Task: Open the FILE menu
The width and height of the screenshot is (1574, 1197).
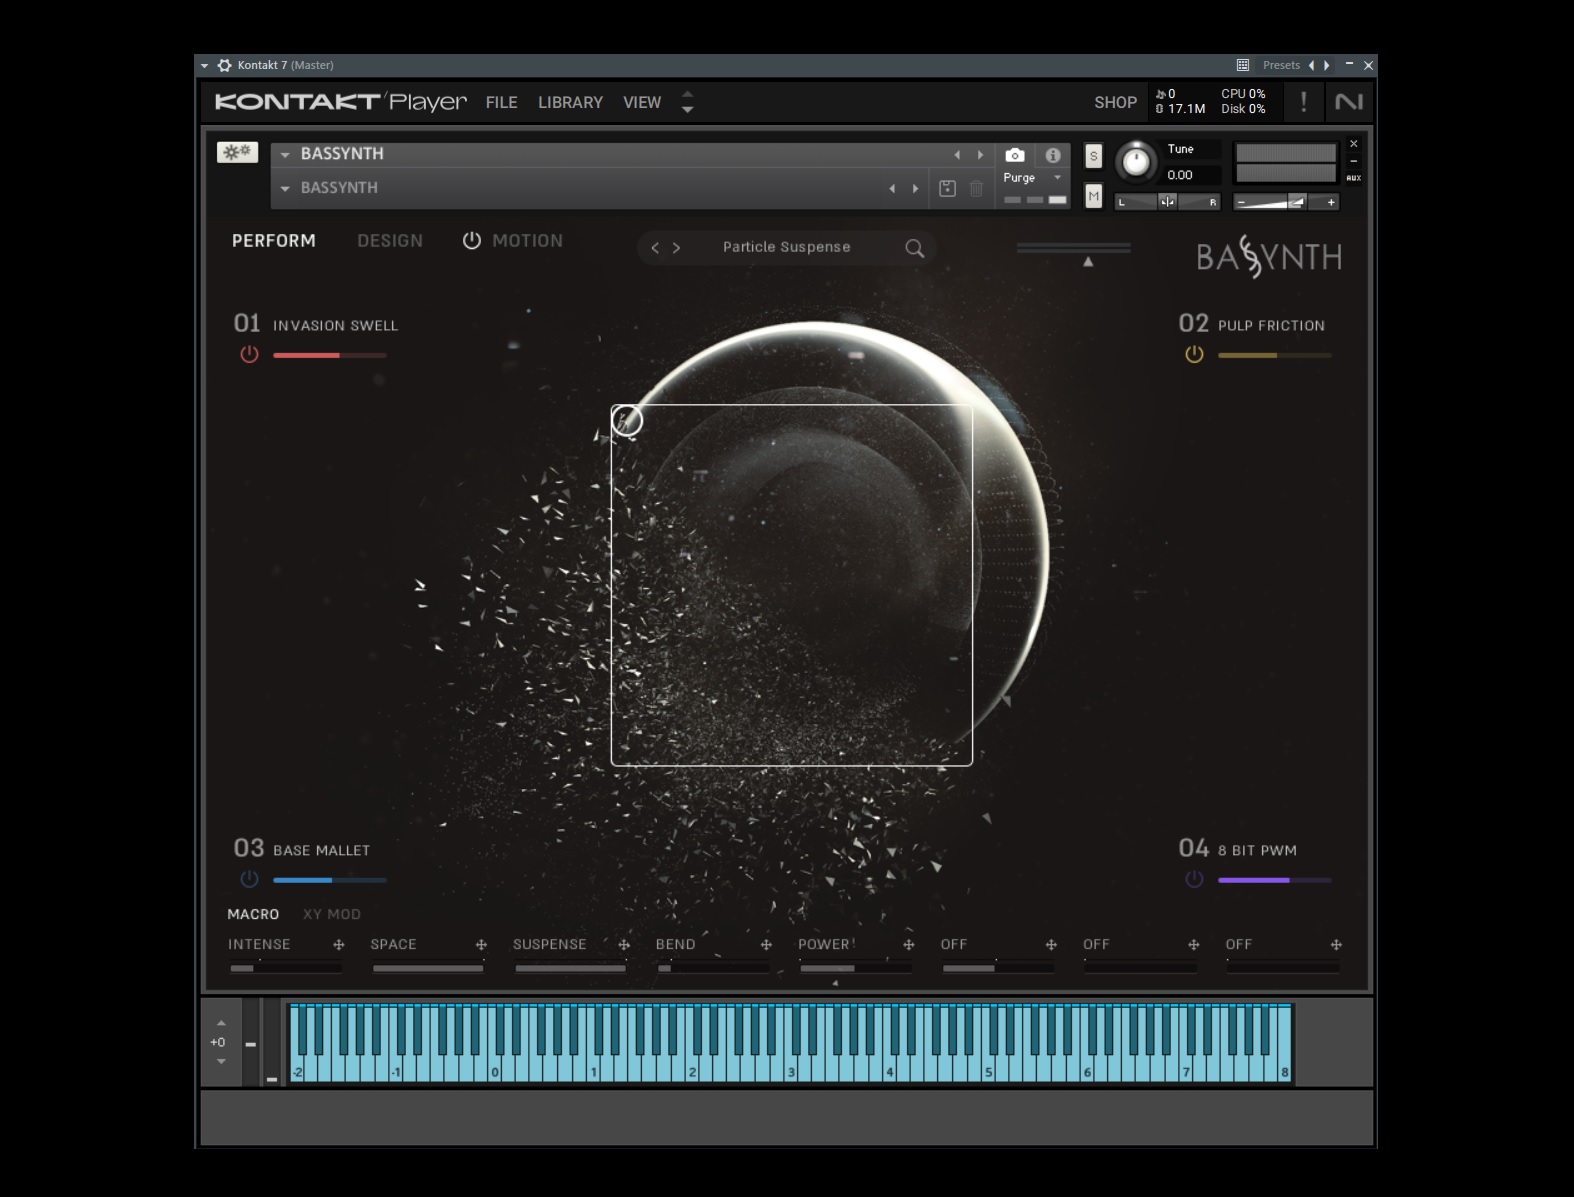Action: click(x=501, y=102)
